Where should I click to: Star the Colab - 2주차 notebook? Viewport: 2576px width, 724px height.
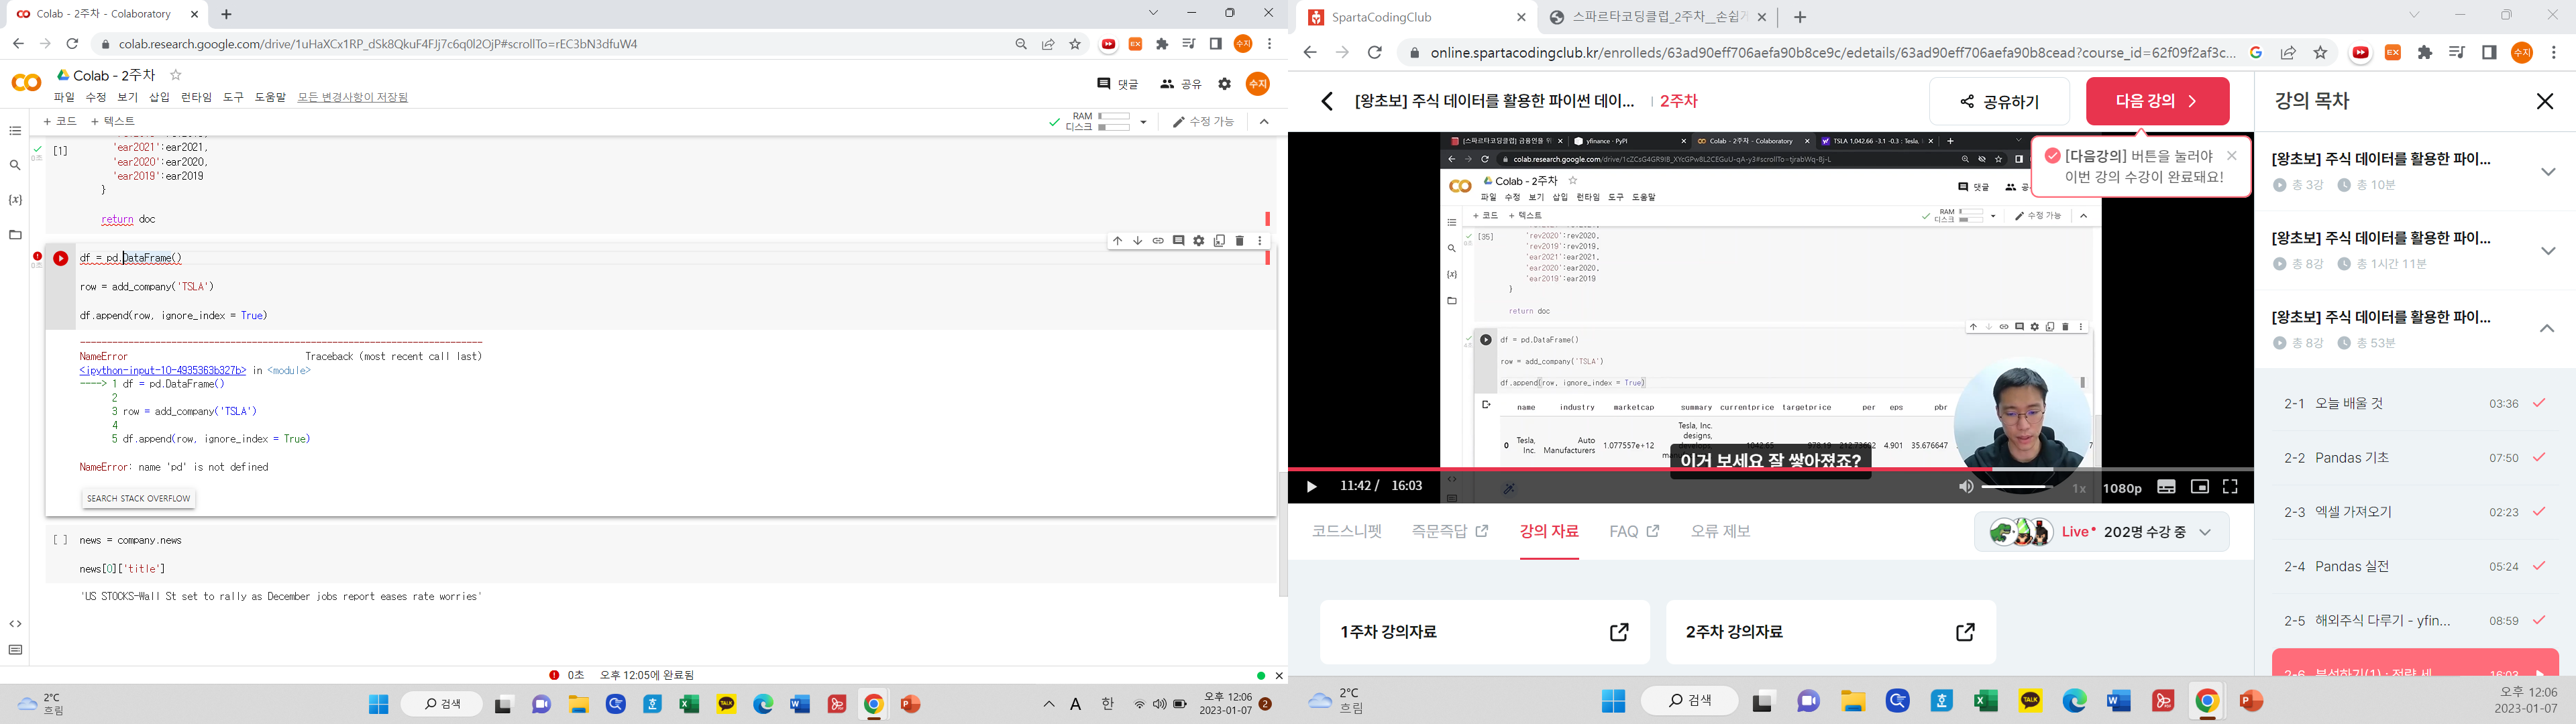coord(176,75)
